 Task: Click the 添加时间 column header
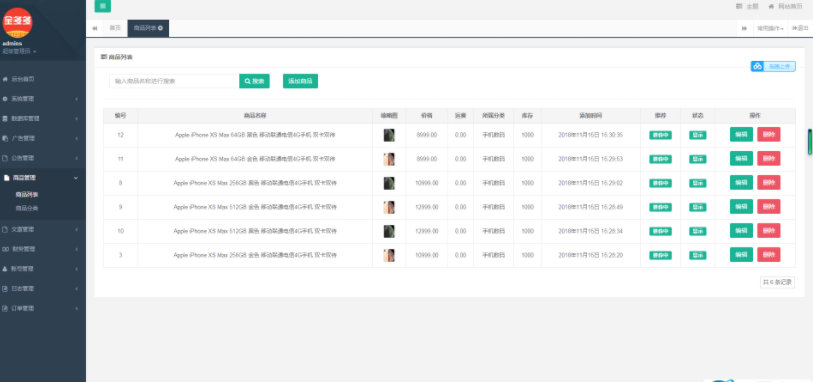(x=591, y=116)
